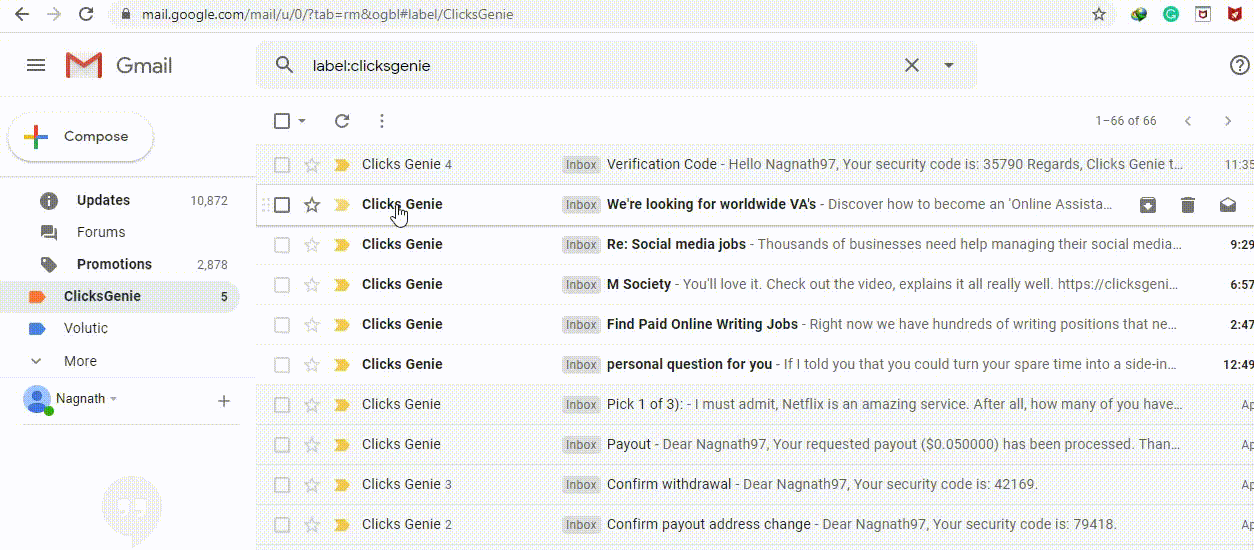This screenshot has height=550, width=1254.
Task: Select the Social media jobs email checkbox
Action: coord(282,245)
